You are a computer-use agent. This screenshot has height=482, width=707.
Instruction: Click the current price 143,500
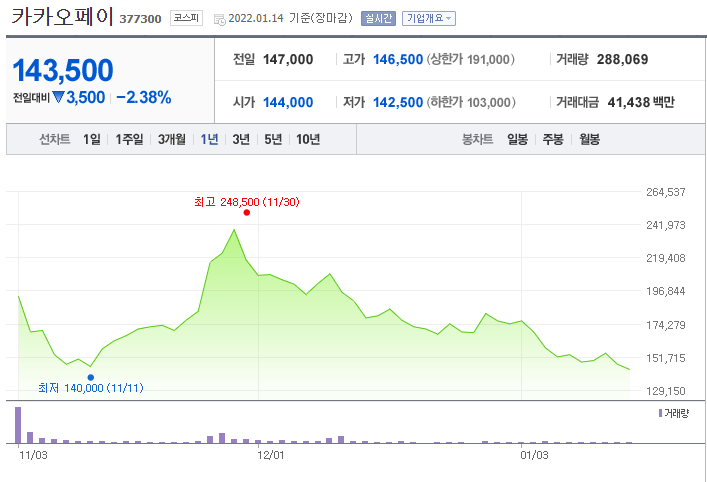click(x=63, y=70)
